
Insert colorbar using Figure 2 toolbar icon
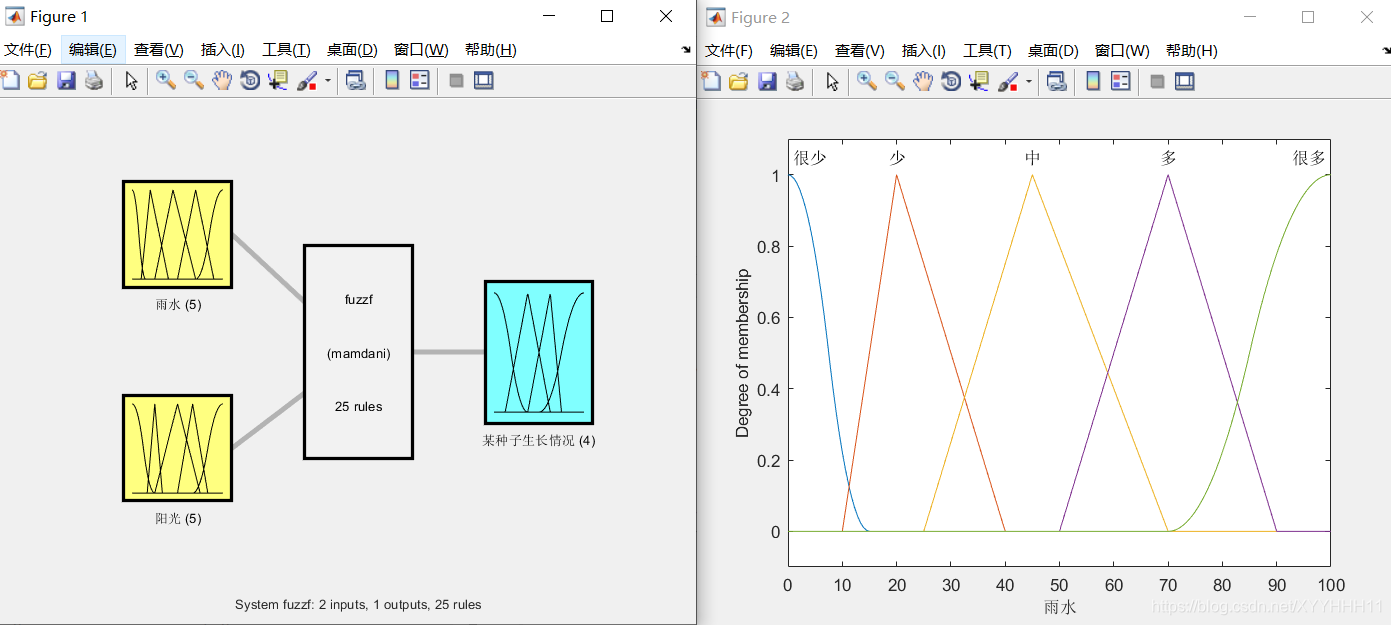point(1093,81)
